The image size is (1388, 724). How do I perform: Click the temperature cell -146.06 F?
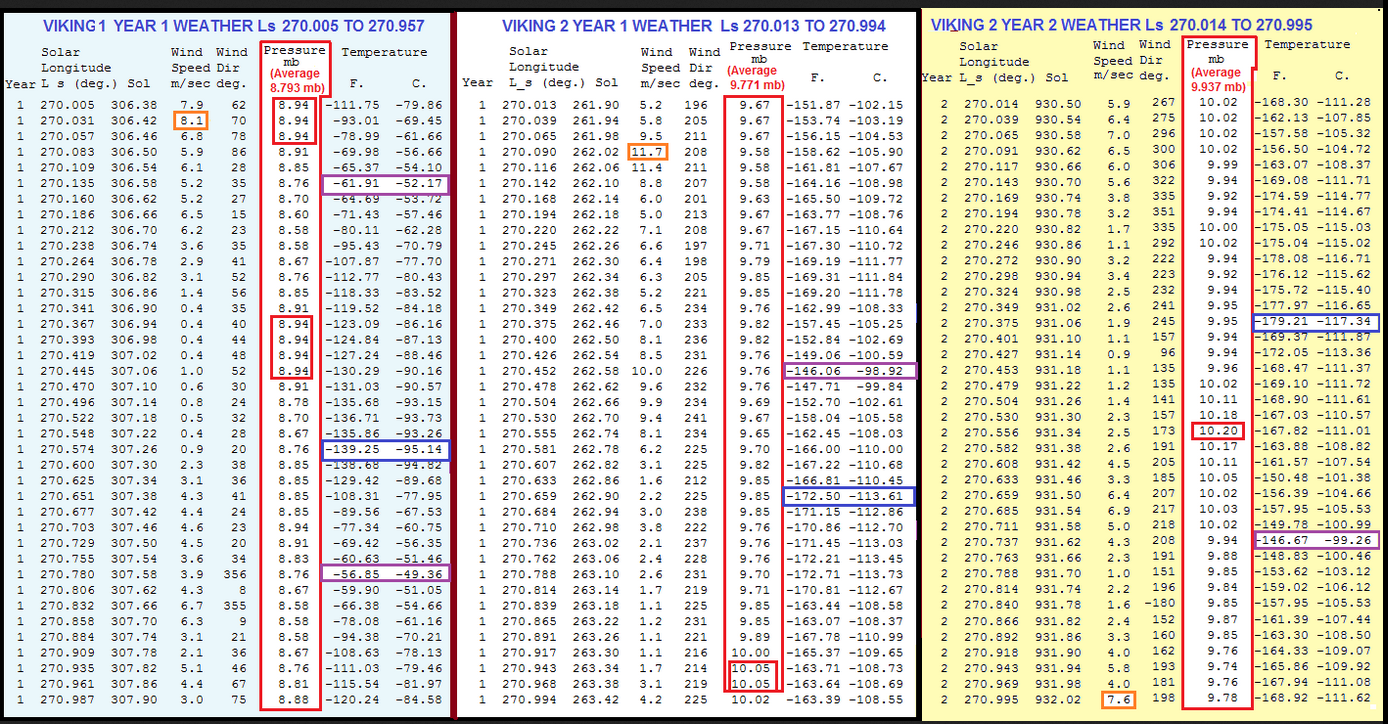point(817,371)
